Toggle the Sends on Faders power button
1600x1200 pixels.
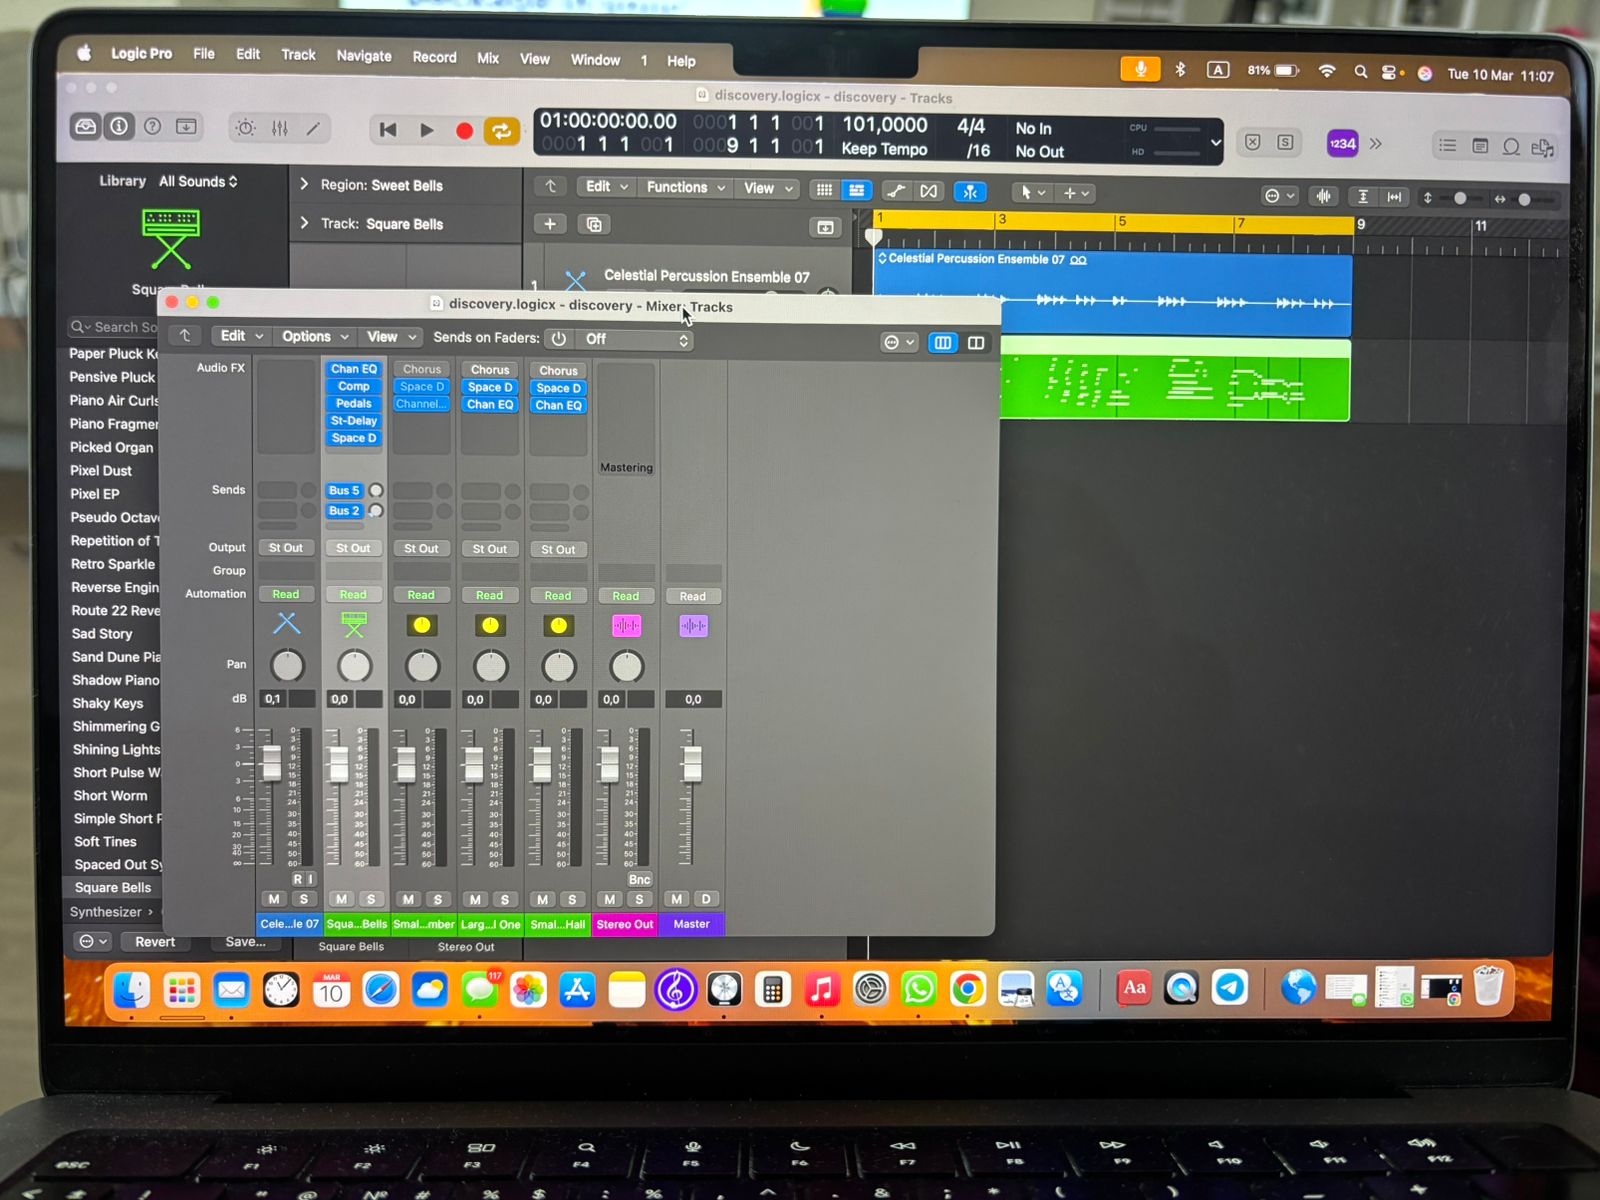coord(558,339)
